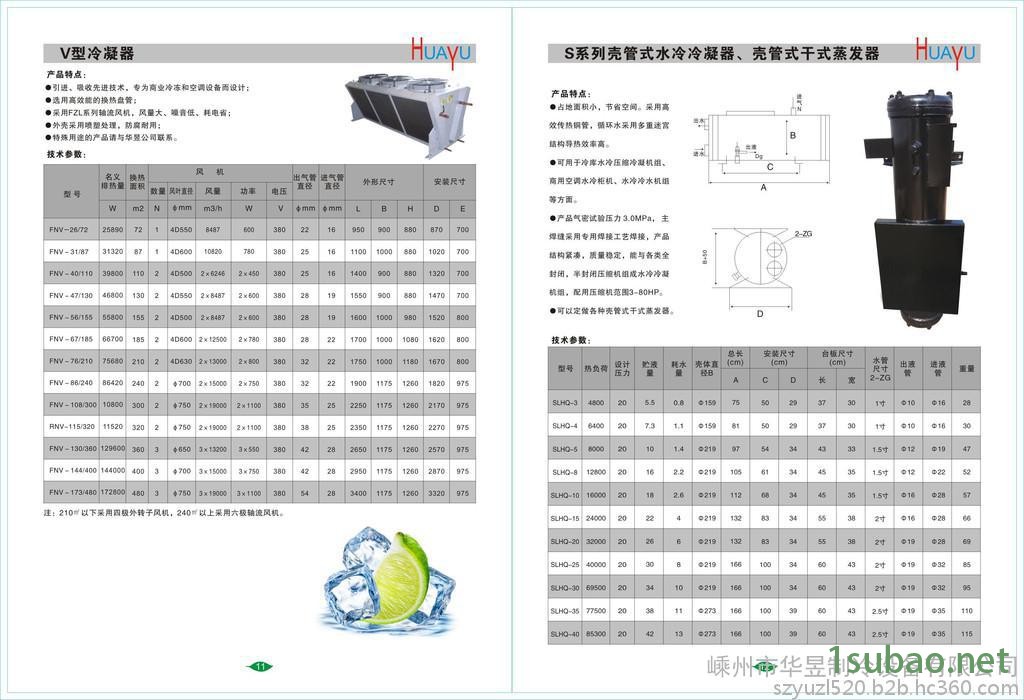The height and width of the screenshot is (700, 1024).
Task: Select model RNV-115/320 in the table
Action: tap(71, 427)
